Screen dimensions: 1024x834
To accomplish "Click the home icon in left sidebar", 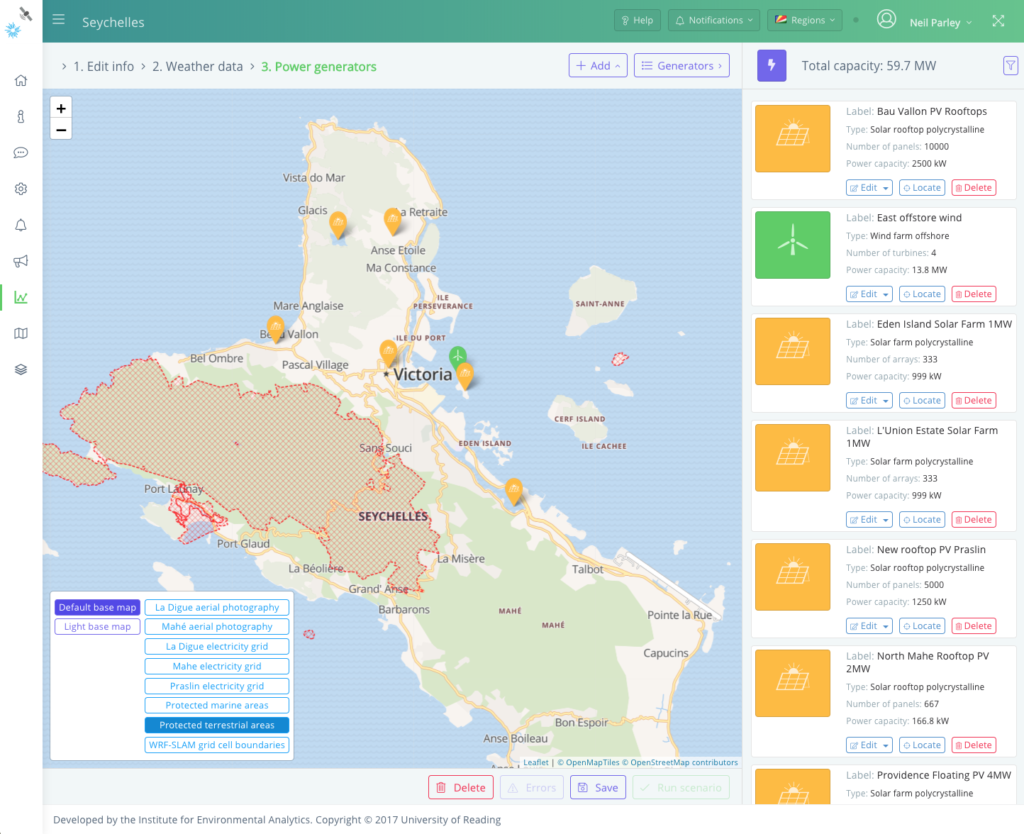I will [21, 81].
